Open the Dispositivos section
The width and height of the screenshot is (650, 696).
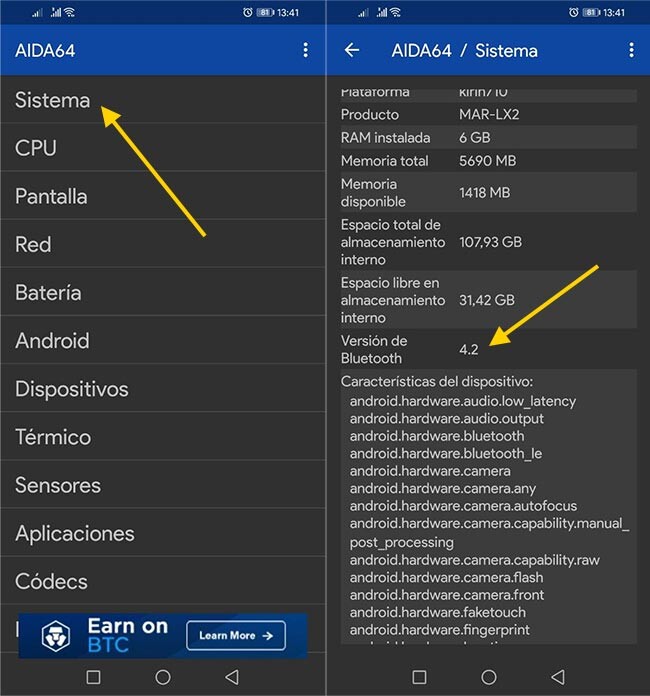(x=163, y=388)
